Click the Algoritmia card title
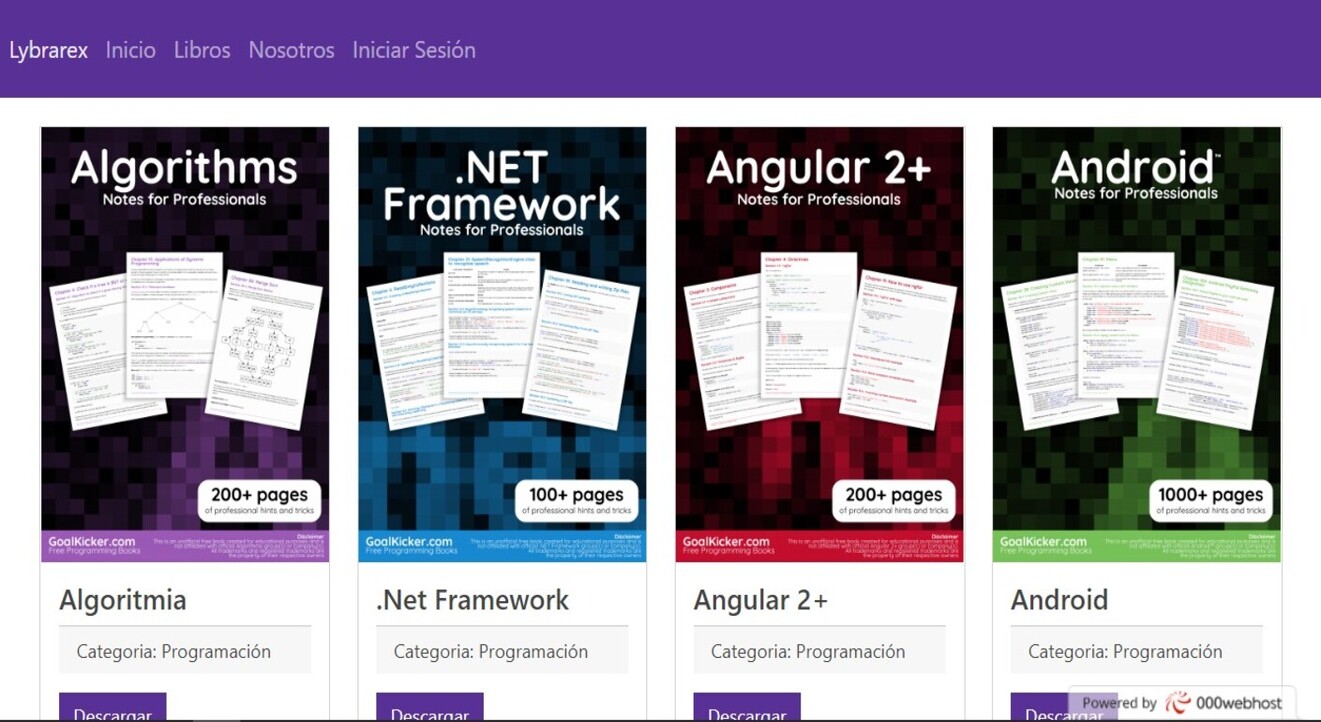1321x722 pixels. pos(123,600)
